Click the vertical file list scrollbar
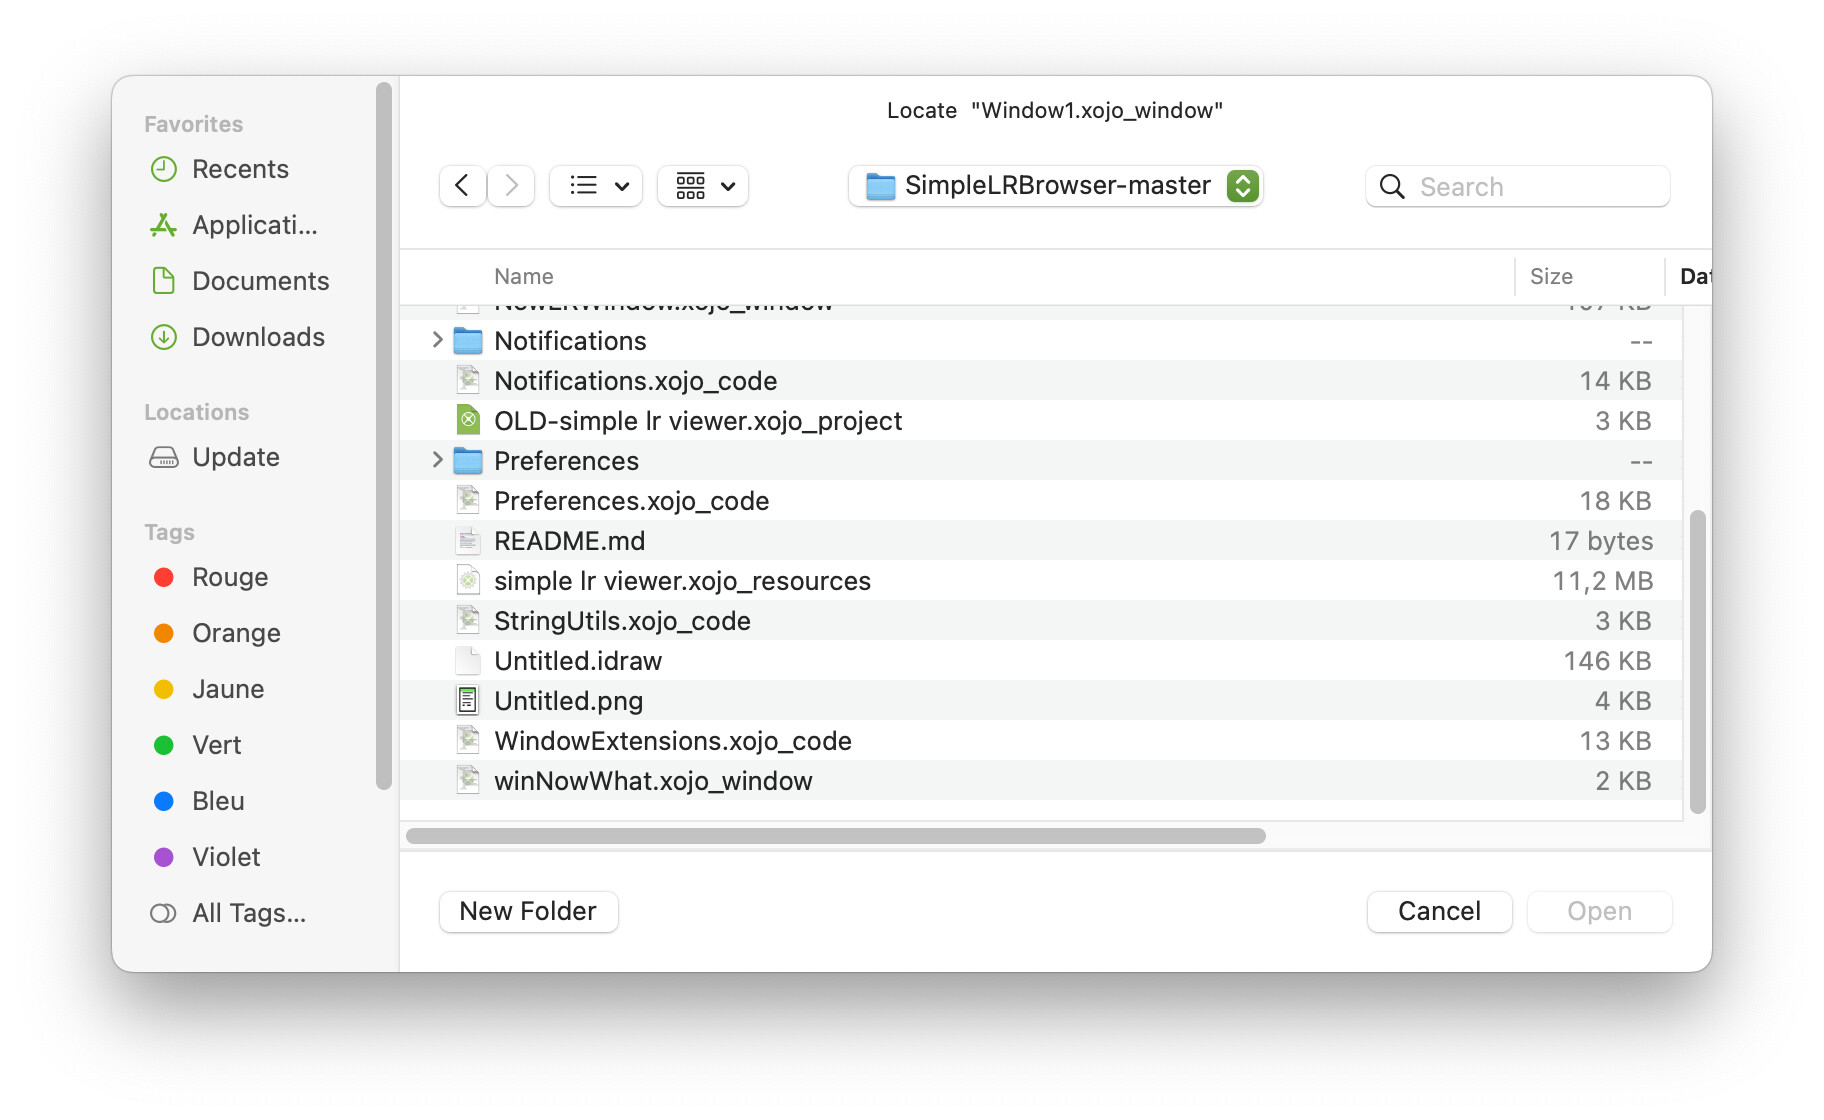The width and height of the screenshot is (1824, 1120). tap(1697, 662)
